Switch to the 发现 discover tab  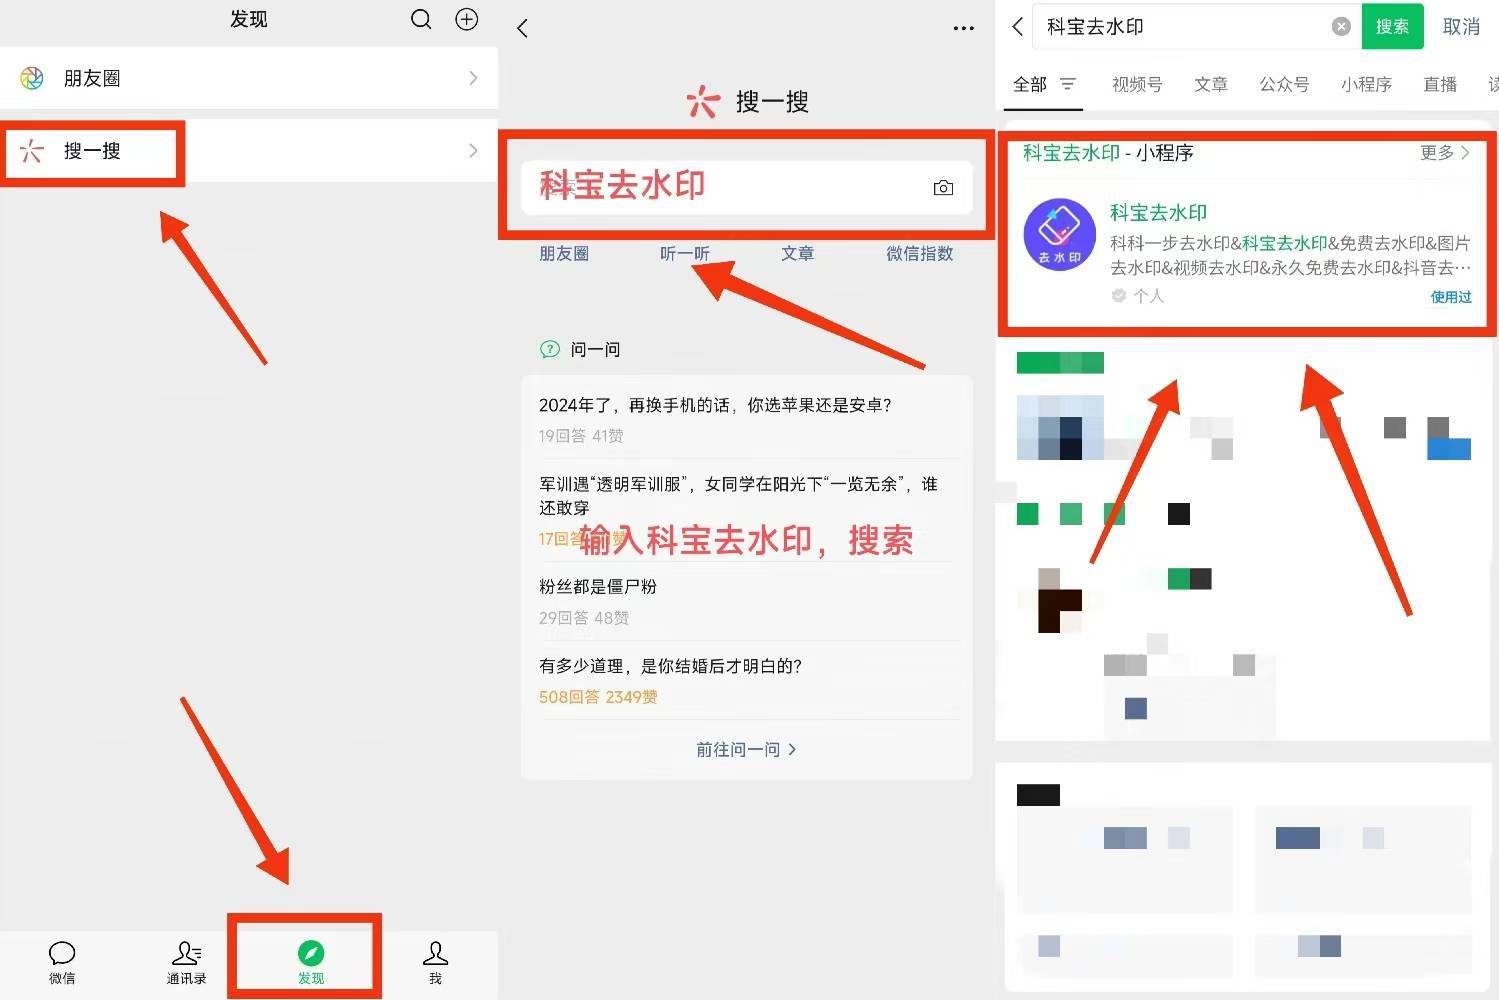click(311, 963)
